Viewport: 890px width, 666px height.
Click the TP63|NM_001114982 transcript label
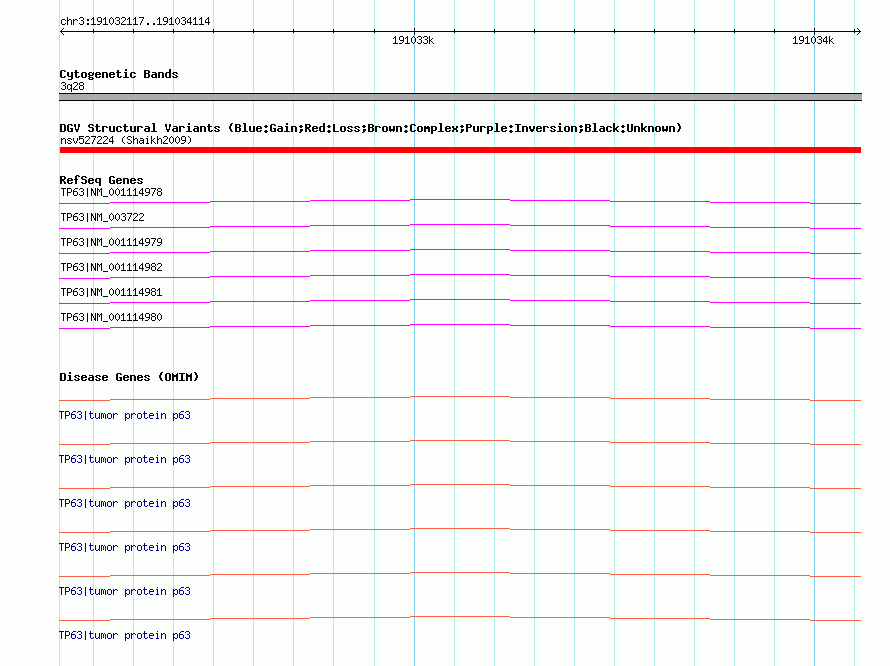pyautogui.click(x=111, y=267)
